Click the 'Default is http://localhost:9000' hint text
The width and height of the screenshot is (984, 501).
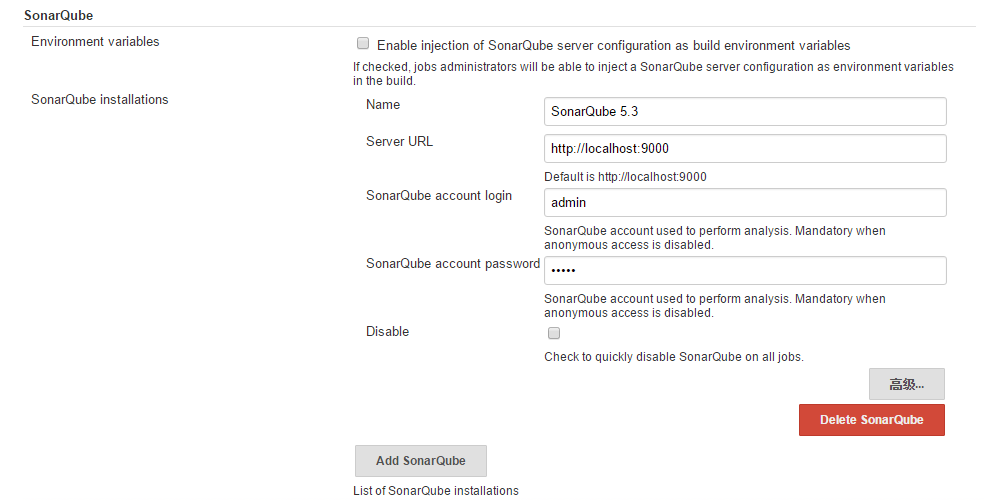pyautogui.click(x=625, y=177)
